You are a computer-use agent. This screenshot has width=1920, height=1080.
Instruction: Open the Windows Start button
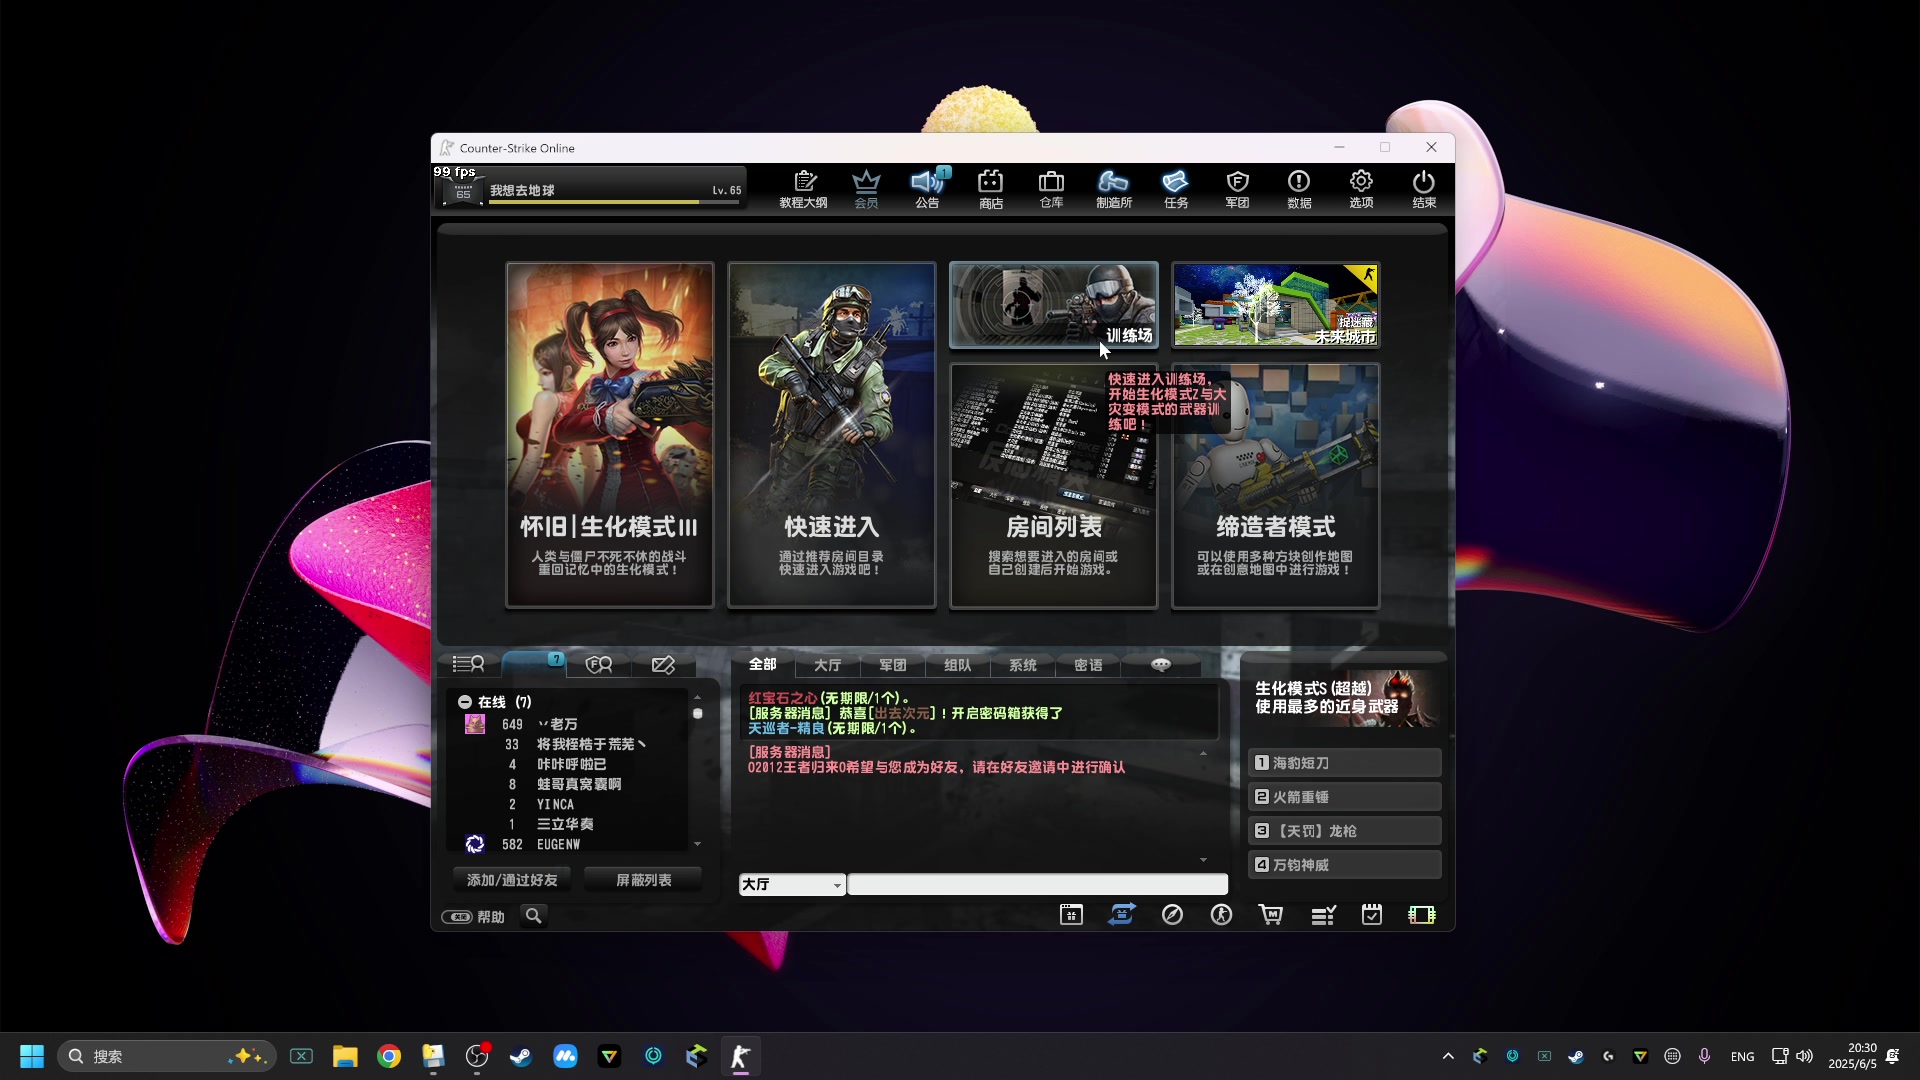click(x=32, y=1056)
